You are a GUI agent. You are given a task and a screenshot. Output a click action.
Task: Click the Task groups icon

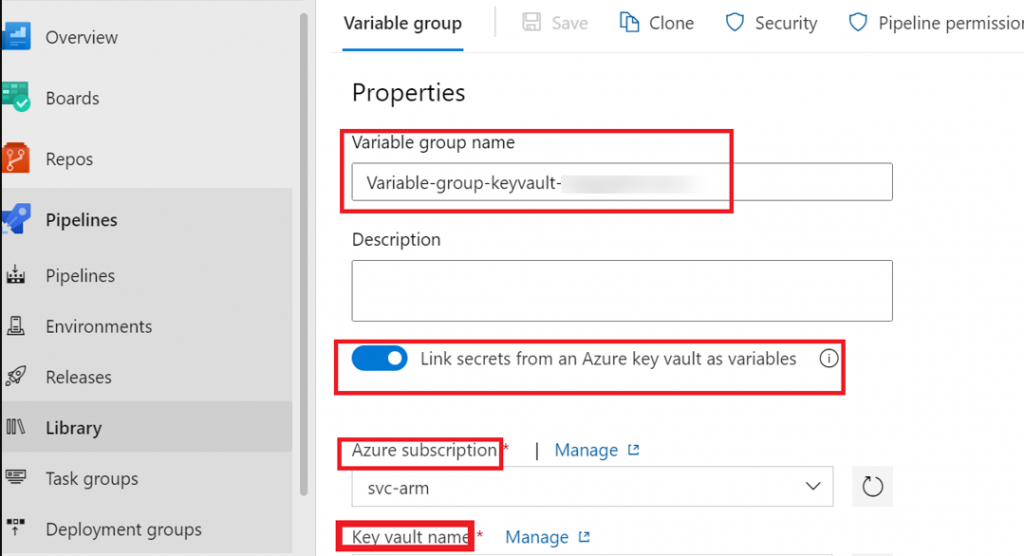pos(16,478)
